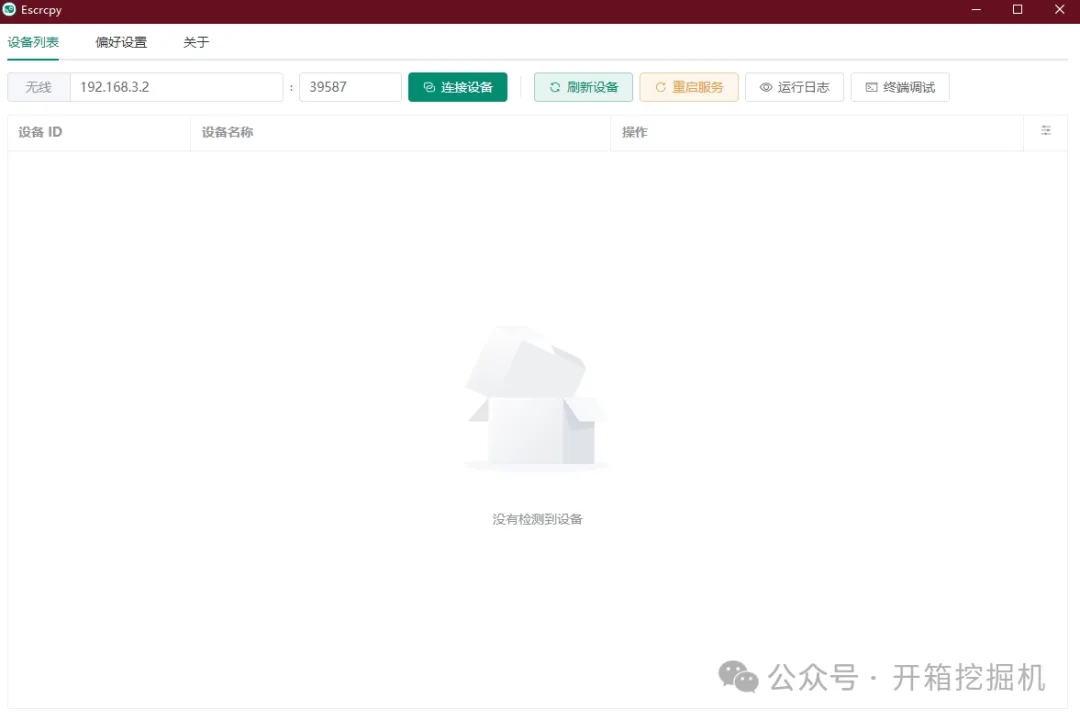Click the Escrcpy app icon in title bar
Viewport: 1080px width, 720px height.
click(10, 10)
